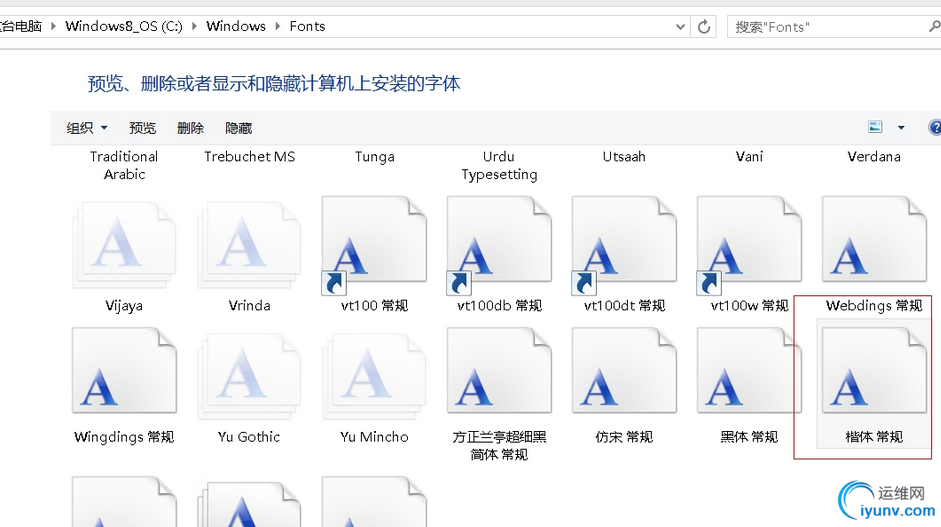Open the Yu Gothic font family icon

249,375
